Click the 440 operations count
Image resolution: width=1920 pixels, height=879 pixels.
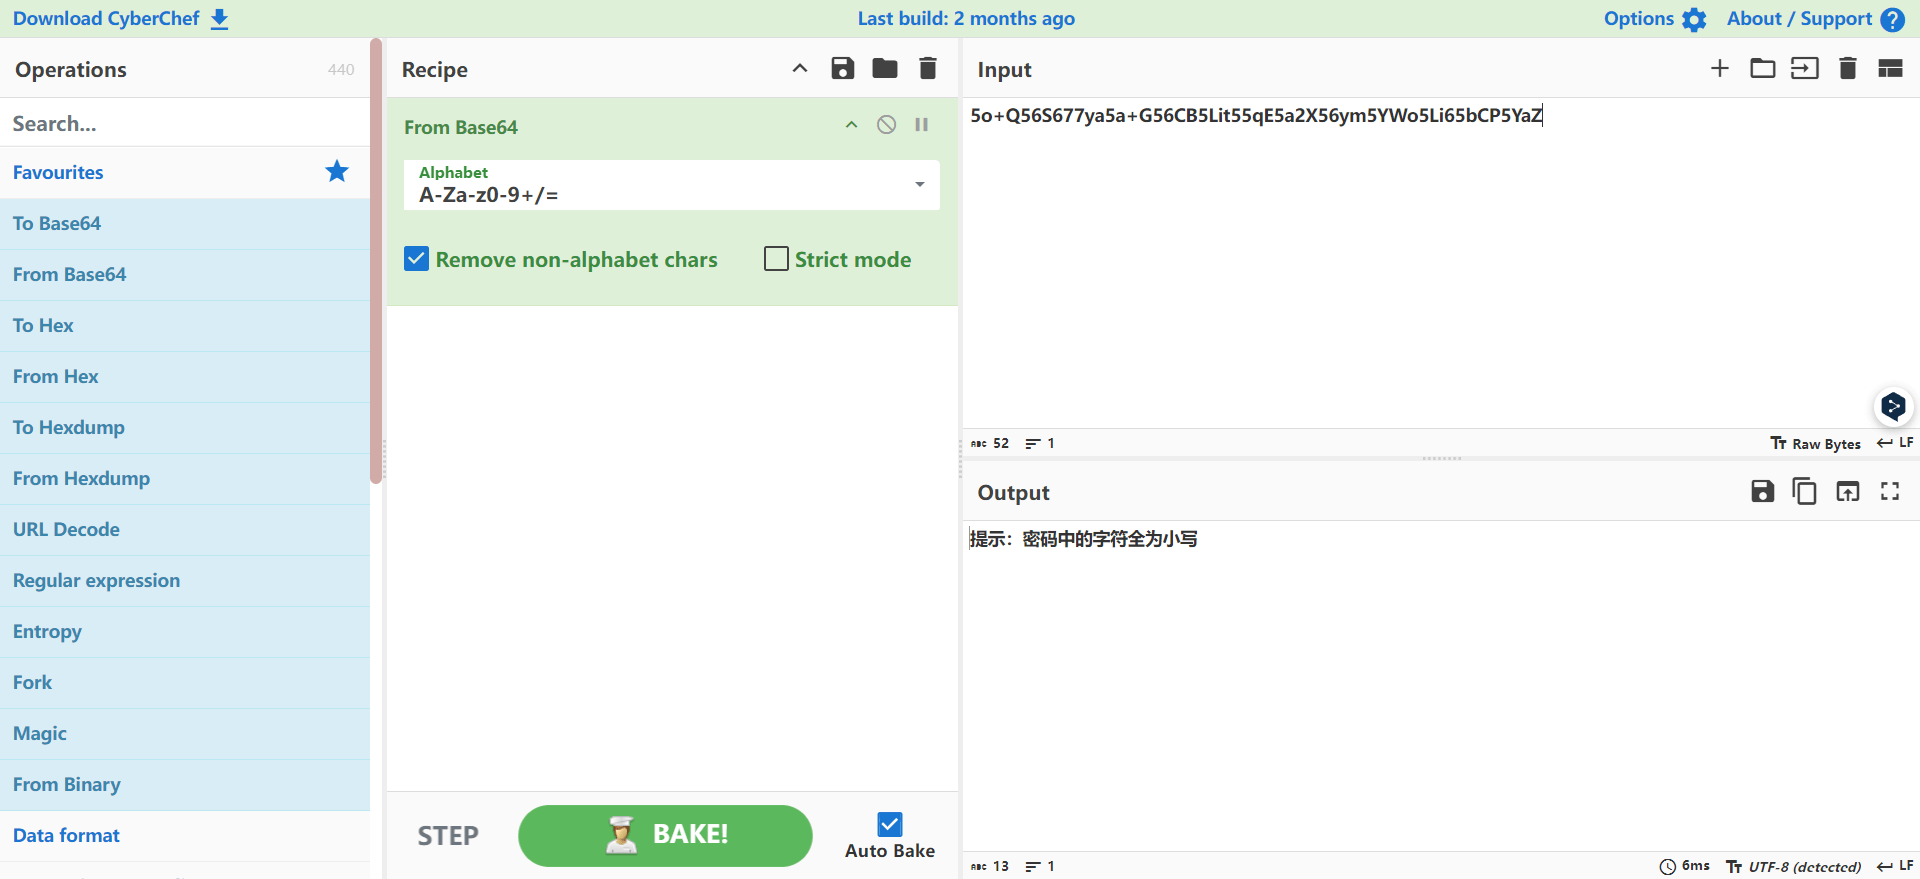pyautogui.click(x=341, y=70)
